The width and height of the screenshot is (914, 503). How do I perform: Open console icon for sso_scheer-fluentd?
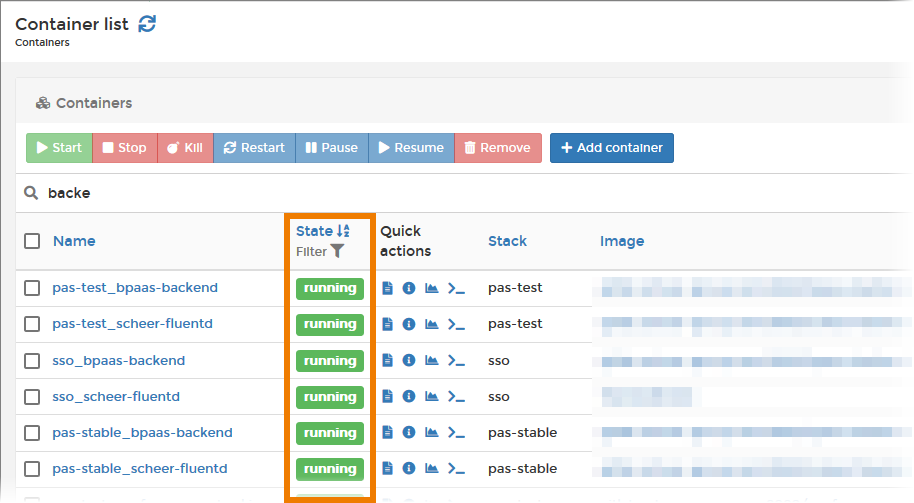coord(457,397)
